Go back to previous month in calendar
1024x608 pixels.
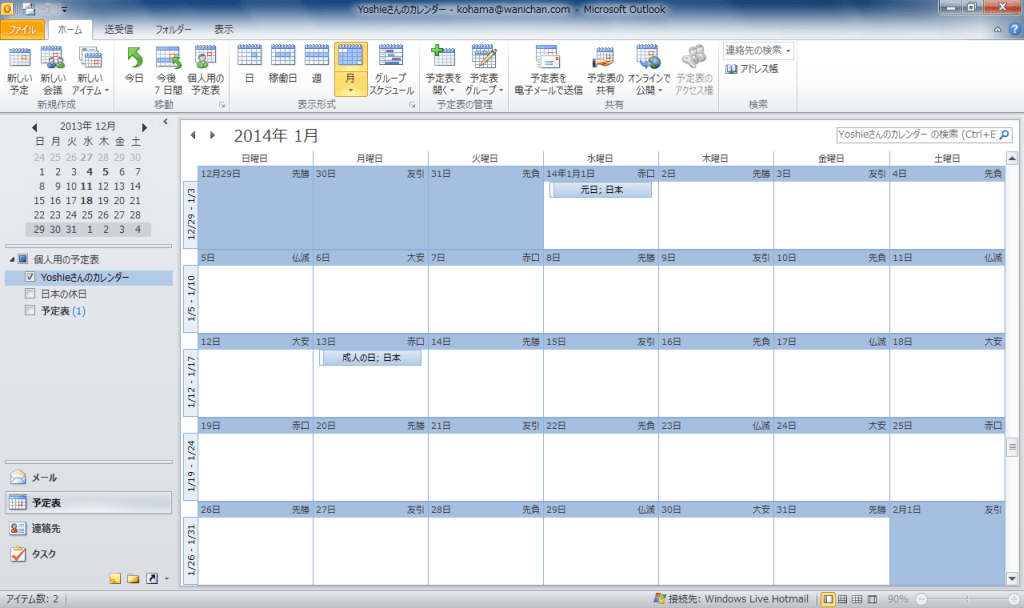tap(193, 135)
